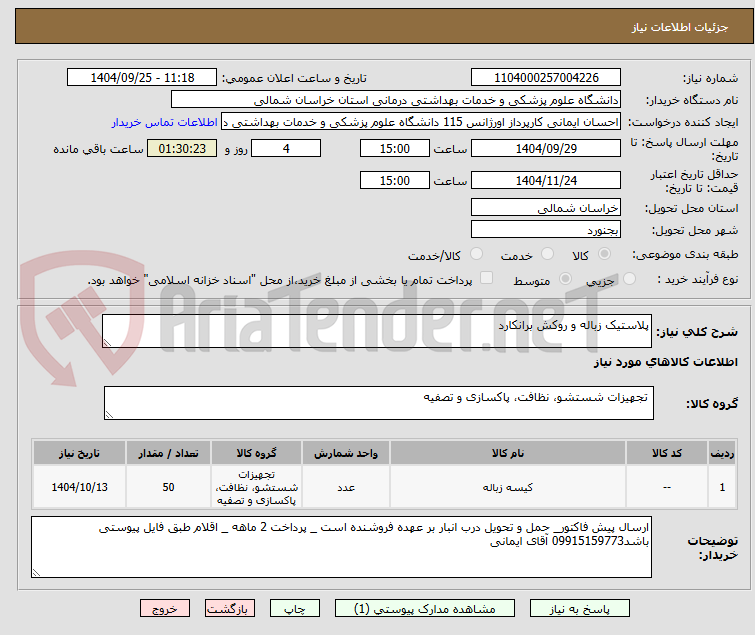Click the نام کالا column header
Screen dimensions: 755x635
tap(508, 453)
